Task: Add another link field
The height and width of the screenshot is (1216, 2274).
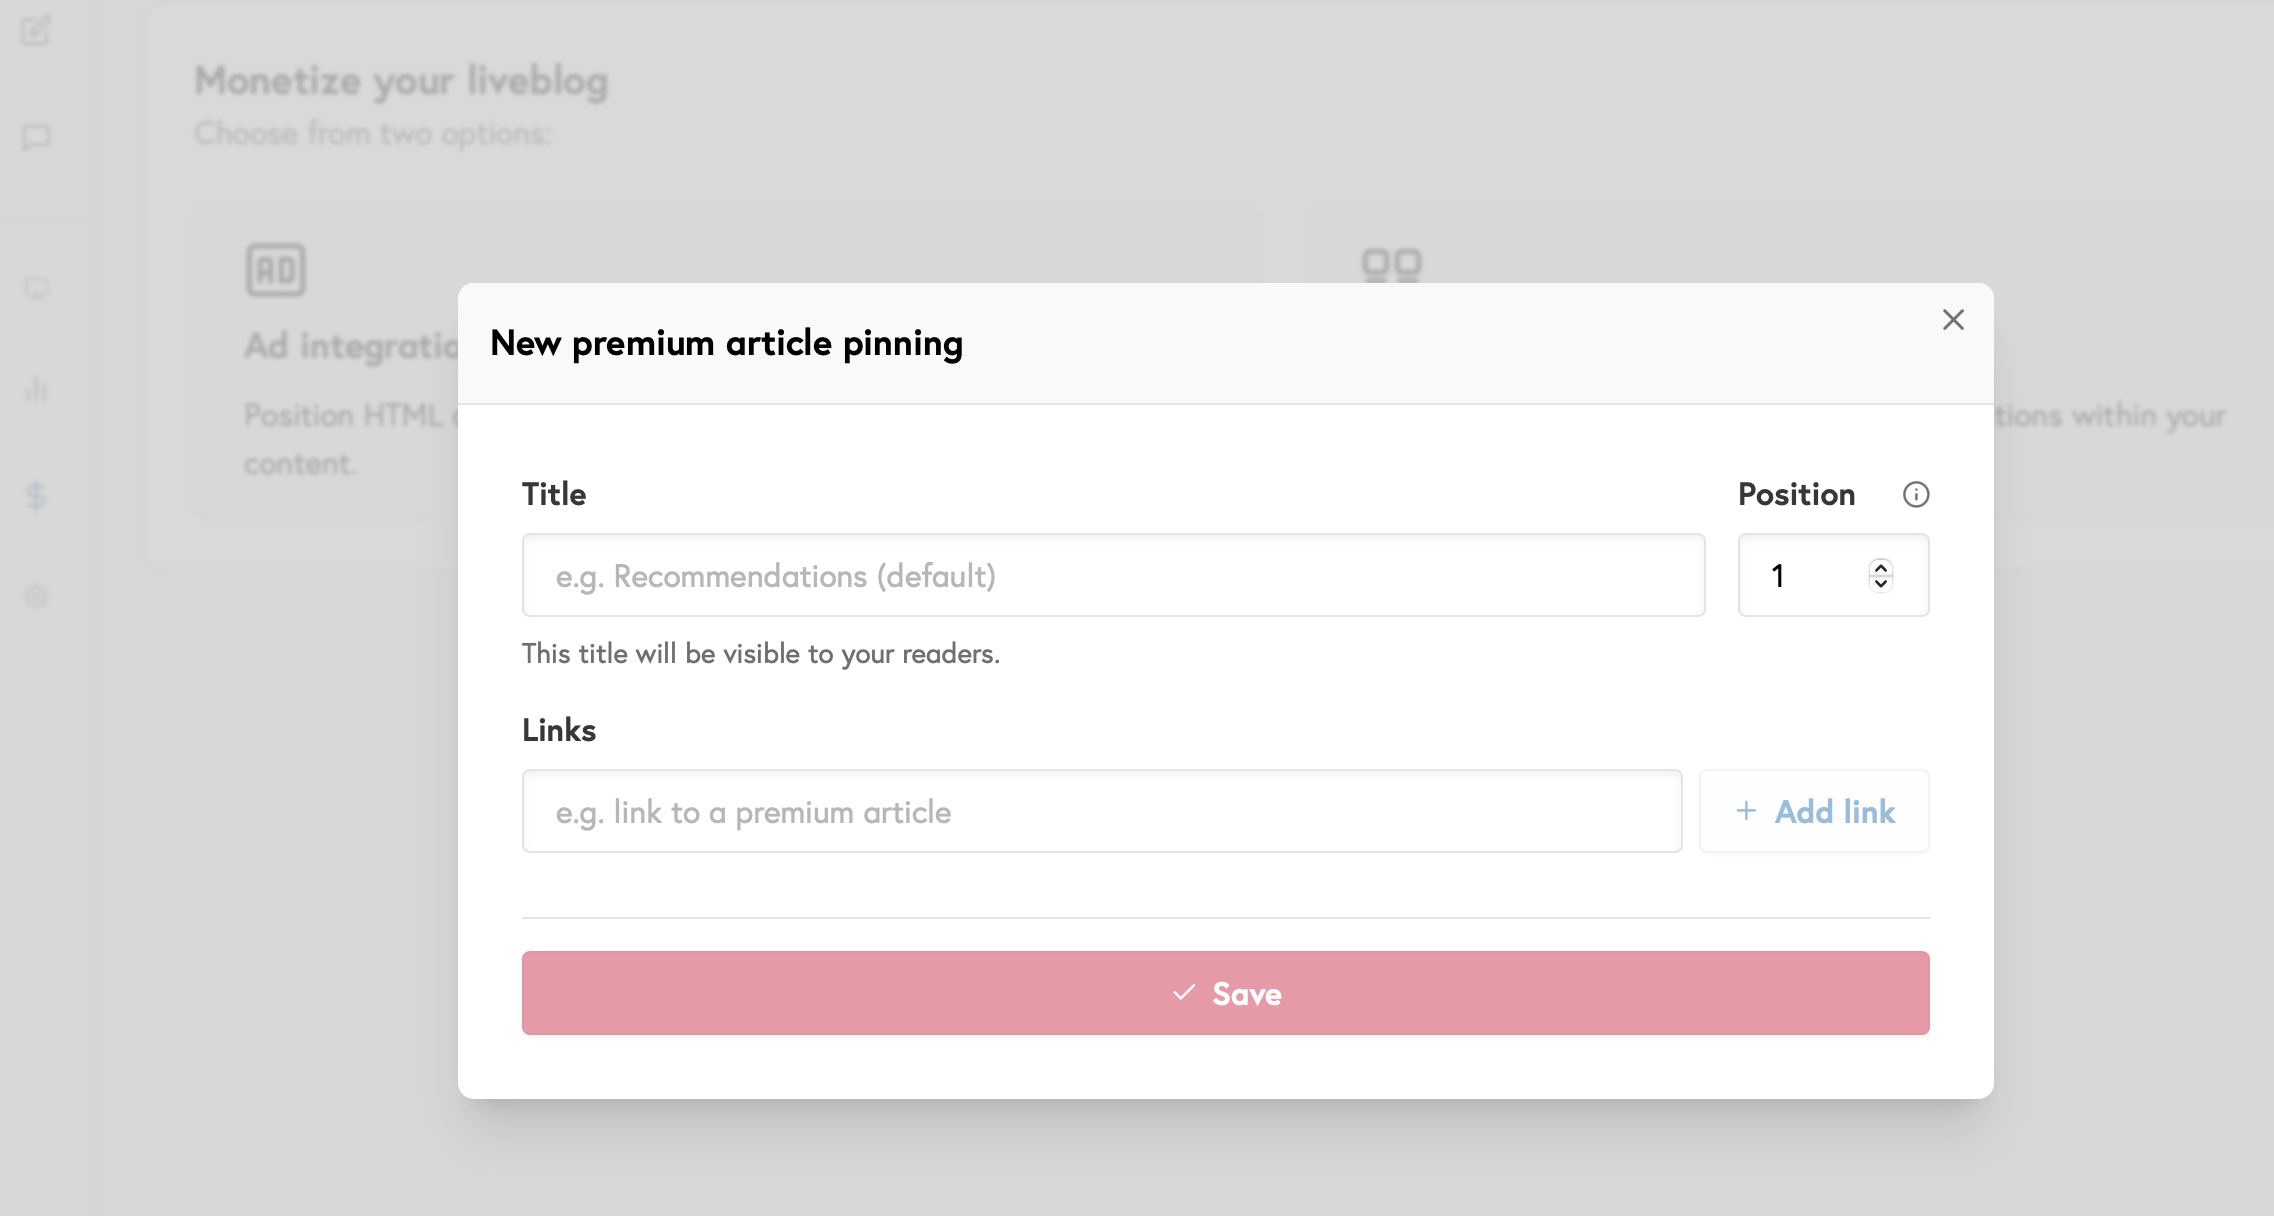Action: point(1814,811)
